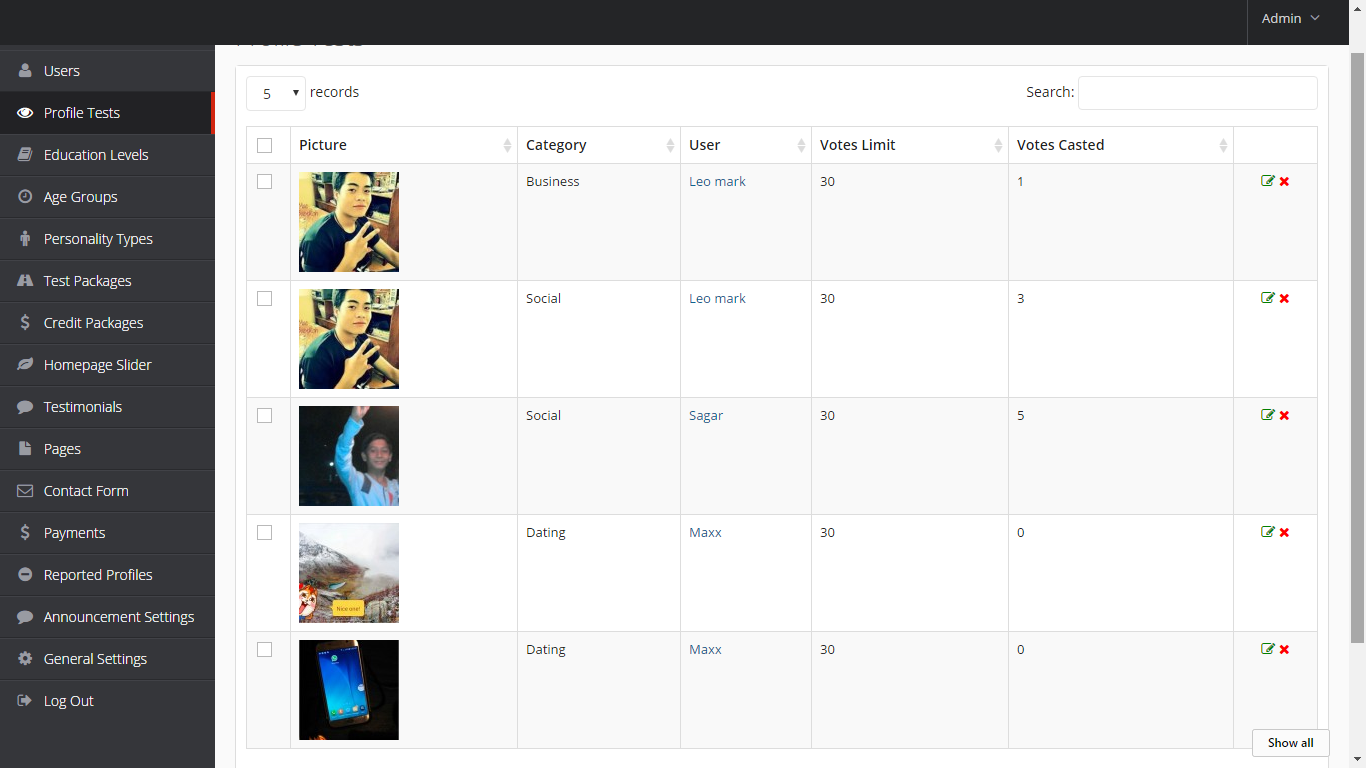This screenshot has width=1366, height=768.
Task: Toggle the select-all checkbox in table header
Action: (x=264, y=145)
